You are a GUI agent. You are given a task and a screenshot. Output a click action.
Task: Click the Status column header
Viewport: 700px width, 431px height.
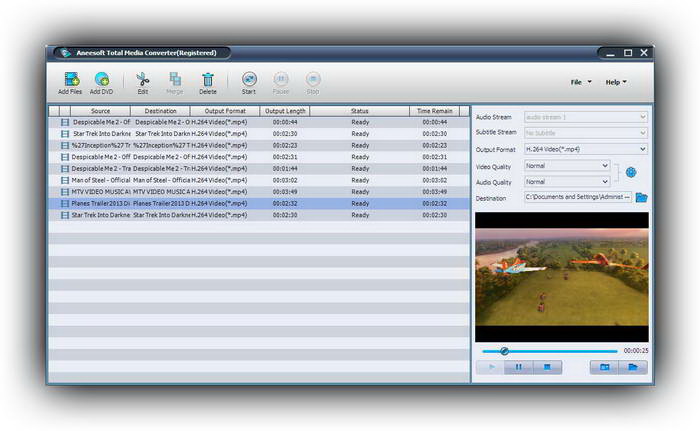359,111
